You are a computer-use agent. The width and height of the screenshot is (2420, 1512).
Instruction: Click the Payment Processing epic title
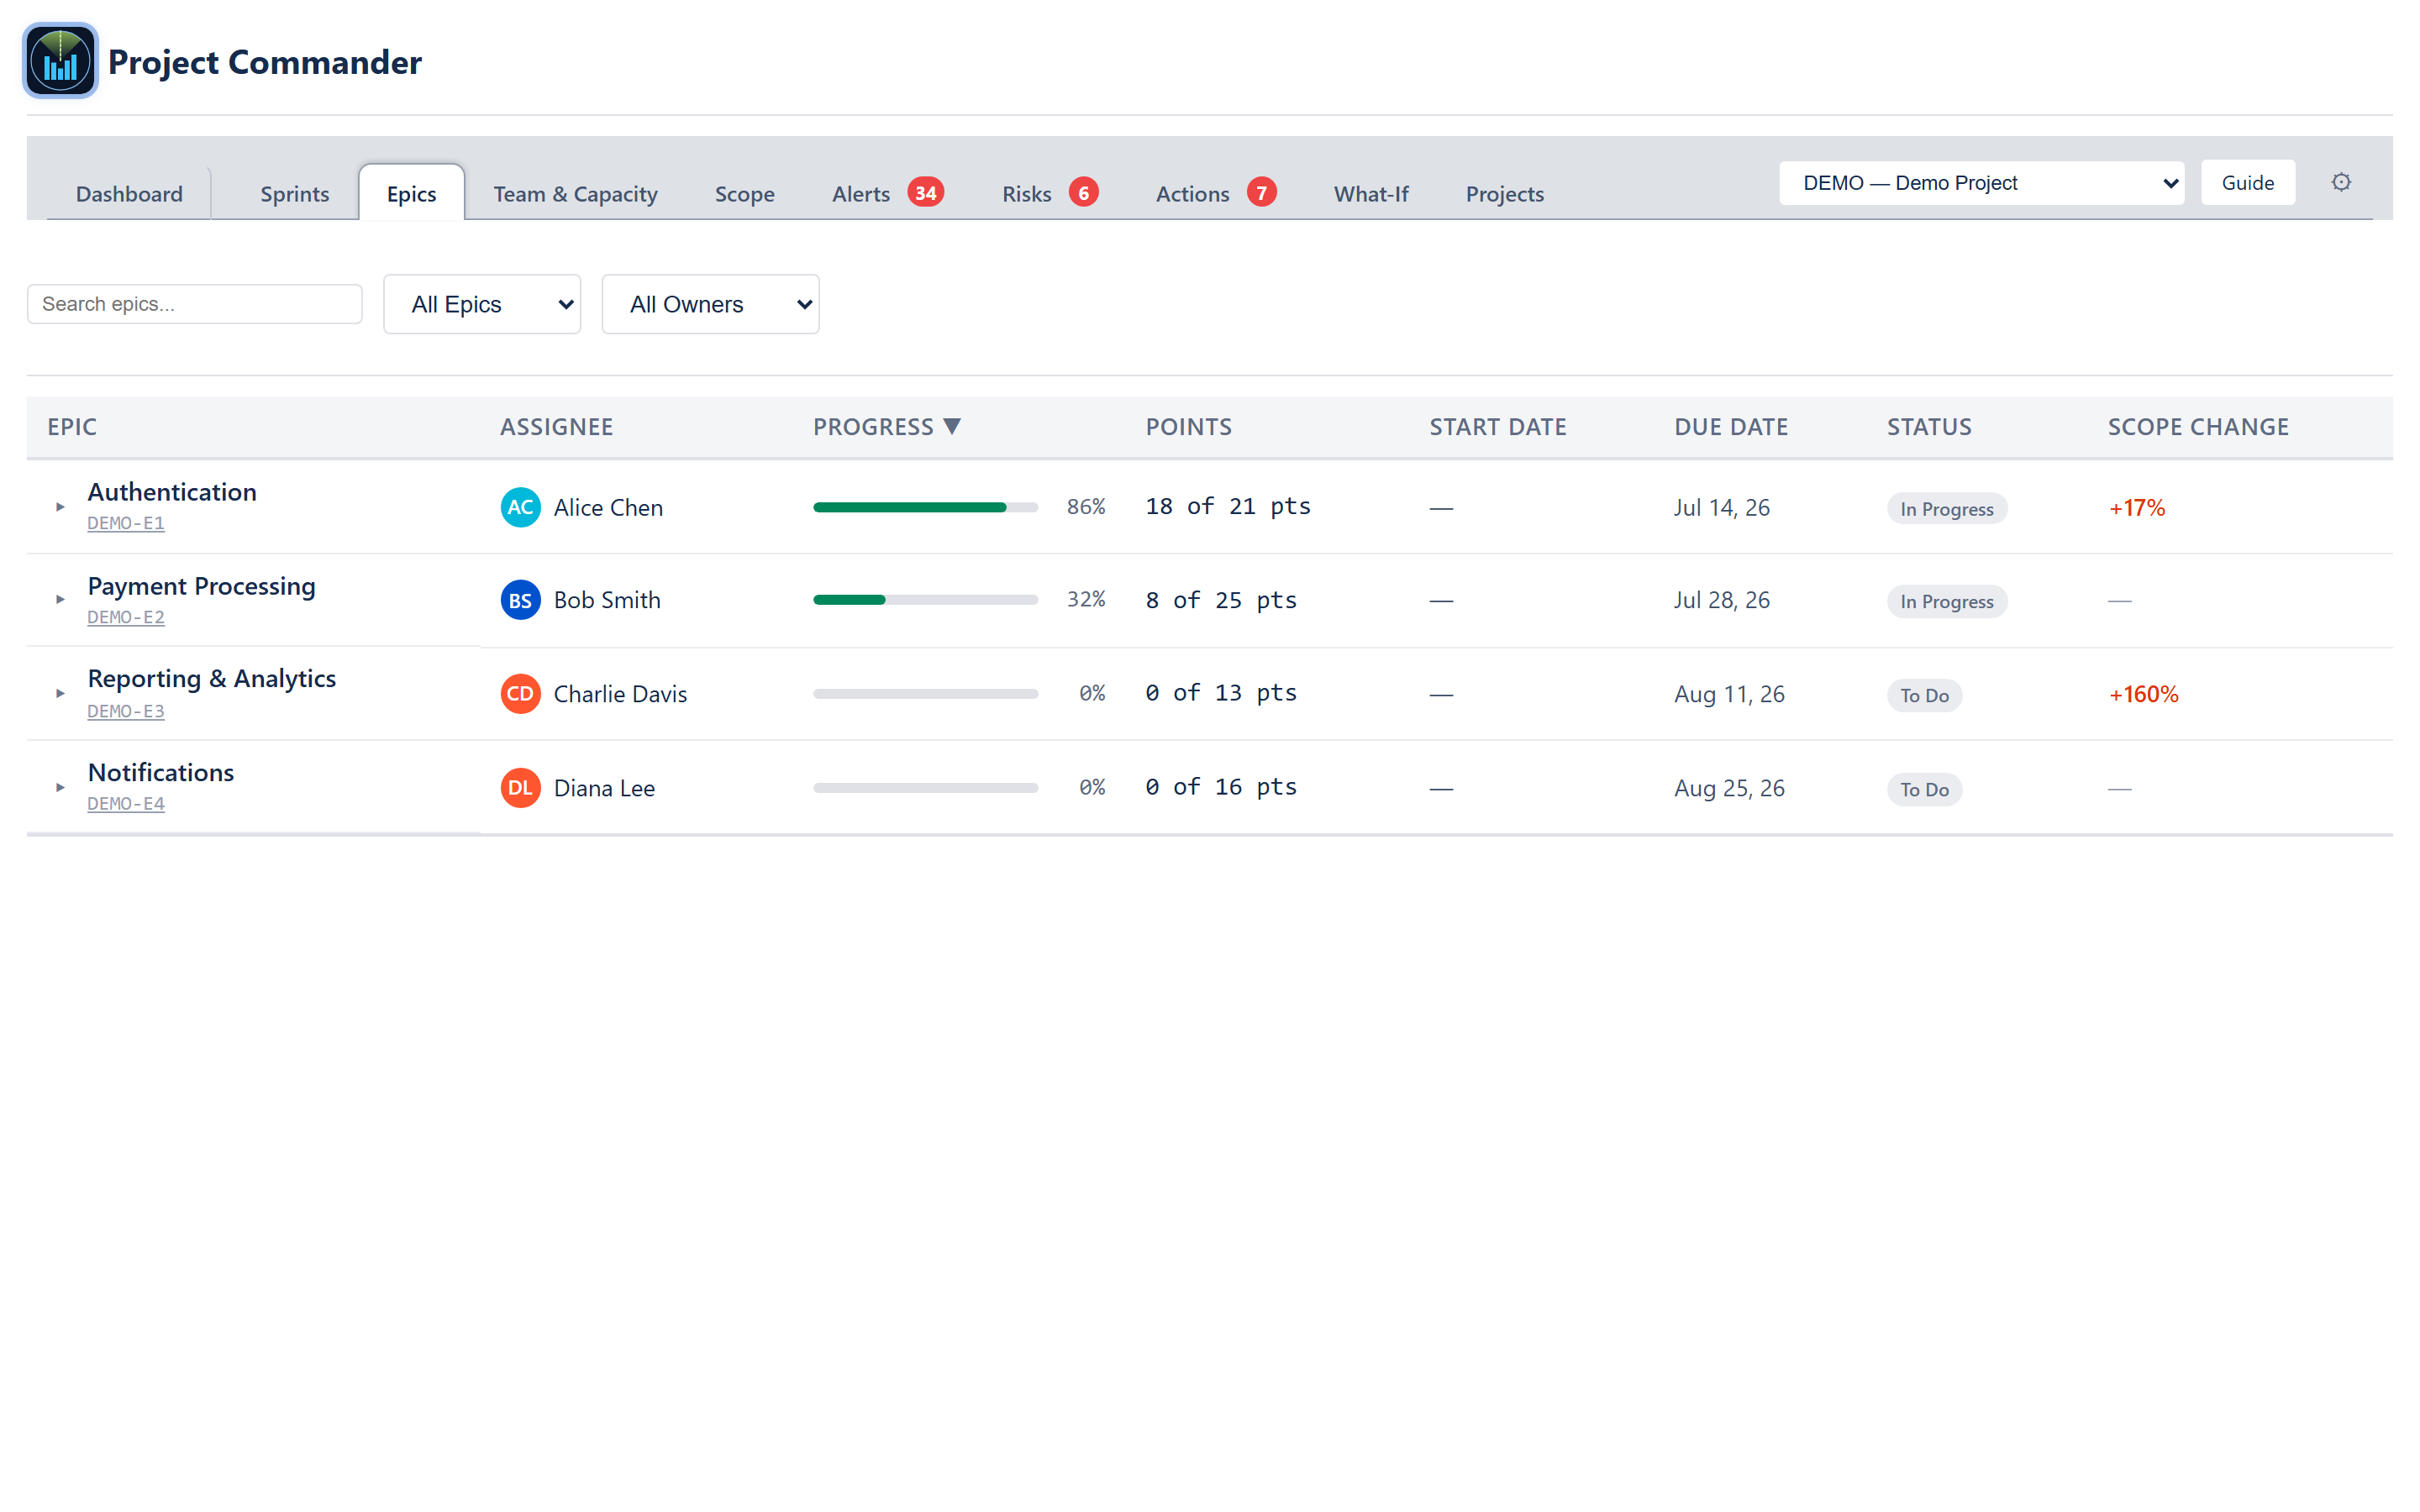pyautogui.click(x=201, y=586)
